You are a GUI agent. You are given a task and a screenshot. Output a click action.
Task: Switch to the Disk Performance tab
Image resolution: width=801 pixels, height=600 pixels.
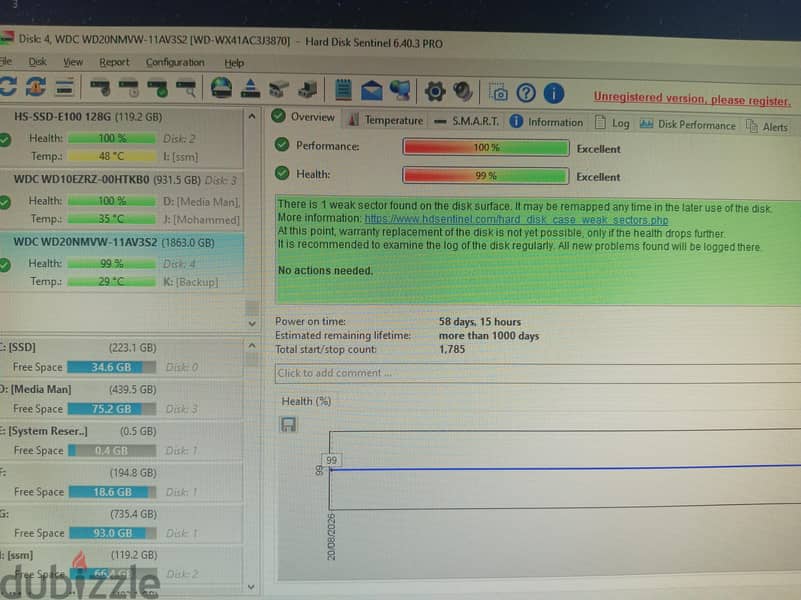tap(688, 125)
